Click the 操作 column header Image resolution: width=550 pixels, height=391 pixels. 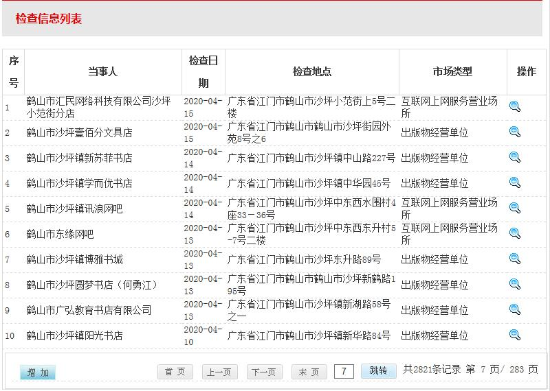(526, 72)
